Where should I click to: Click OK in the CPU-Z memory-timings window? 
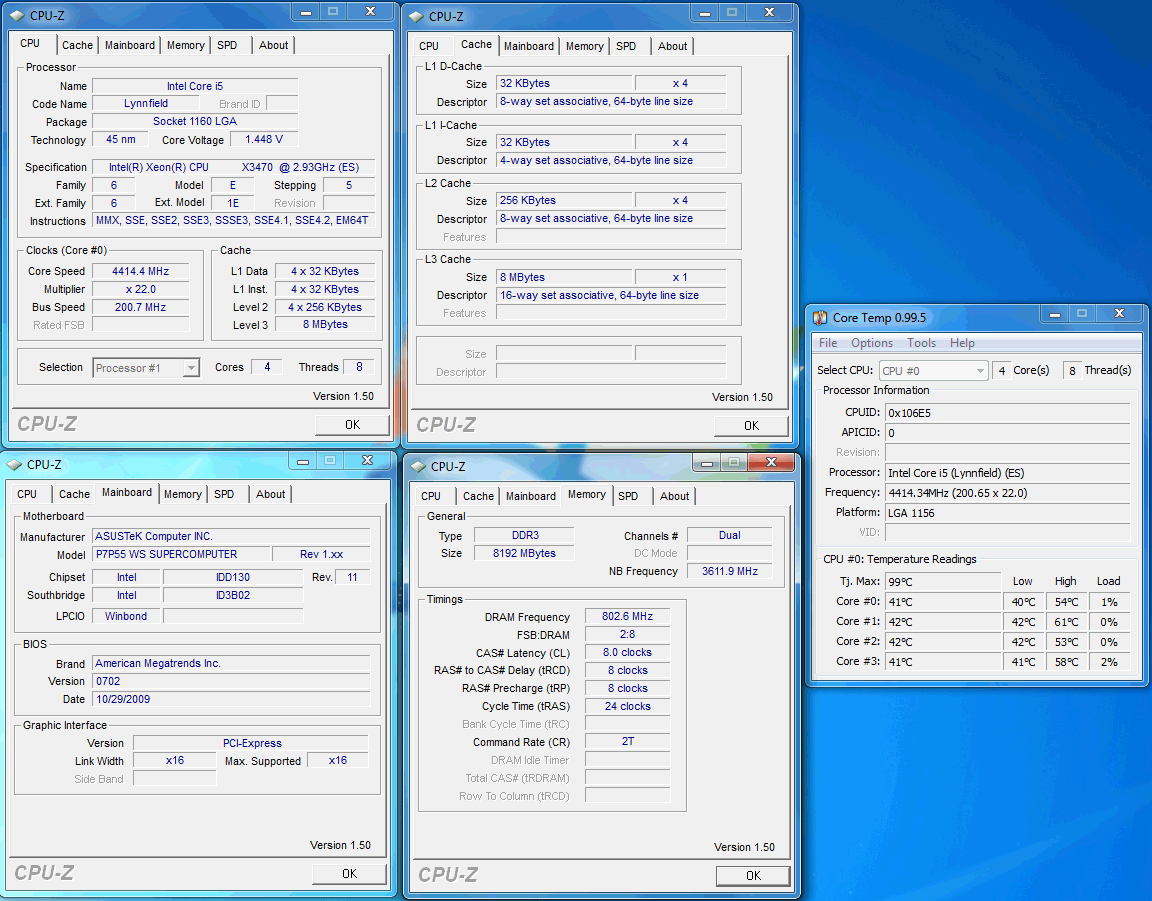[753, 876]
